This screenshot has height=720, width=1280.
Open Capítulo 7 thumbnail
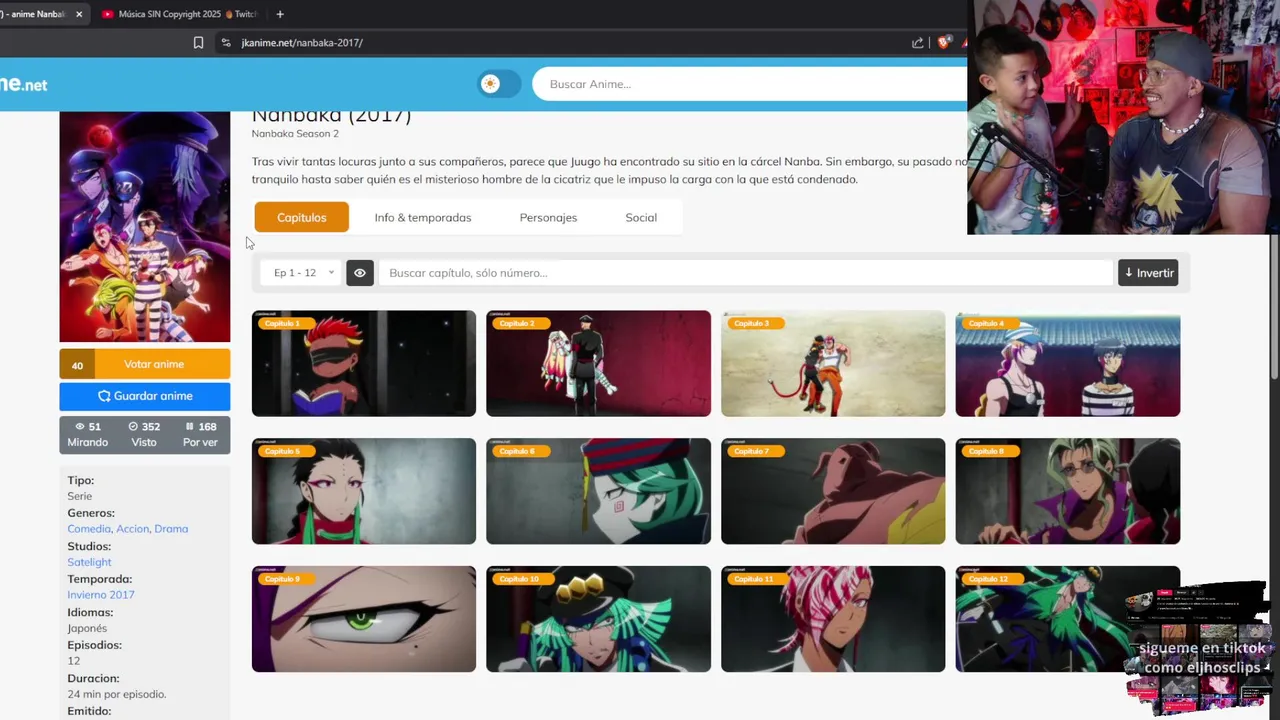click(x=833, y=491)
